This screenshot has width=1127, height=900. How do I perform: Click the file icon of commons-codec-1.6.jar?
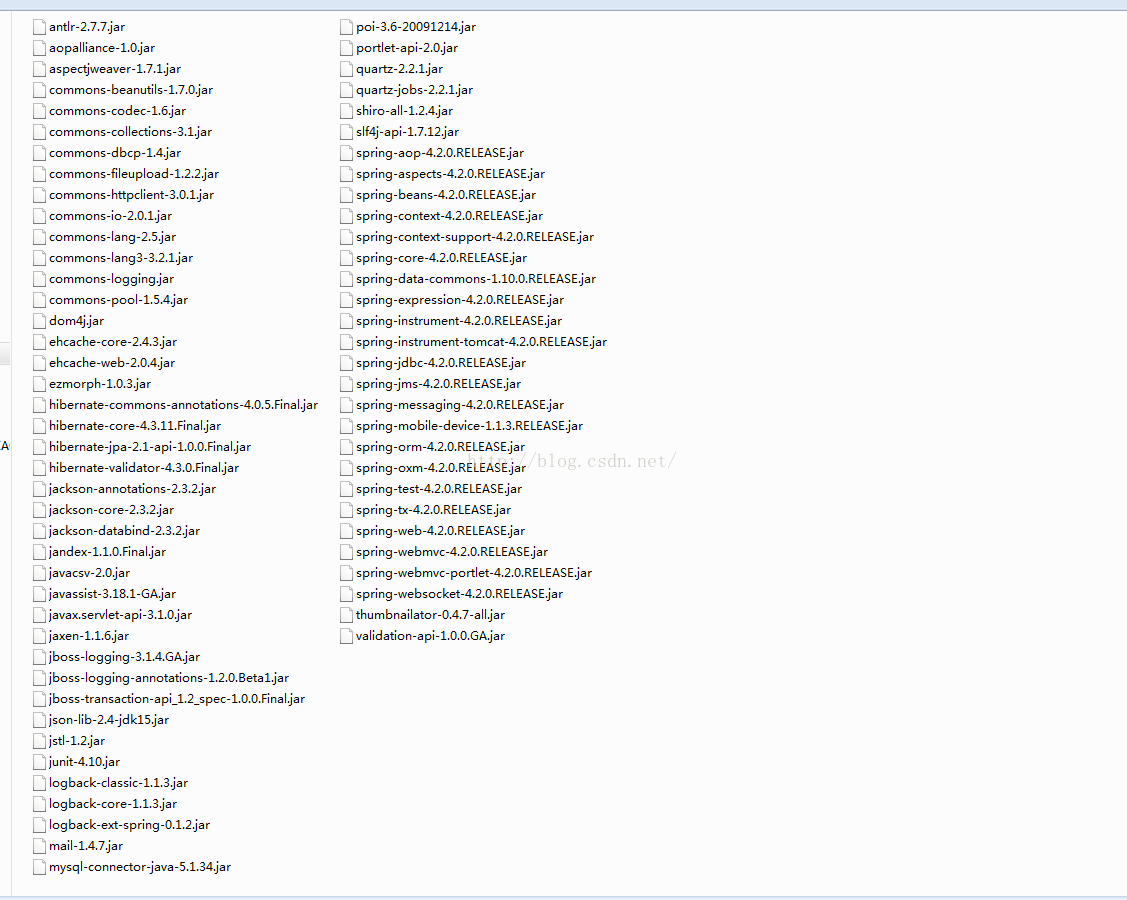[x=40, y=111]
